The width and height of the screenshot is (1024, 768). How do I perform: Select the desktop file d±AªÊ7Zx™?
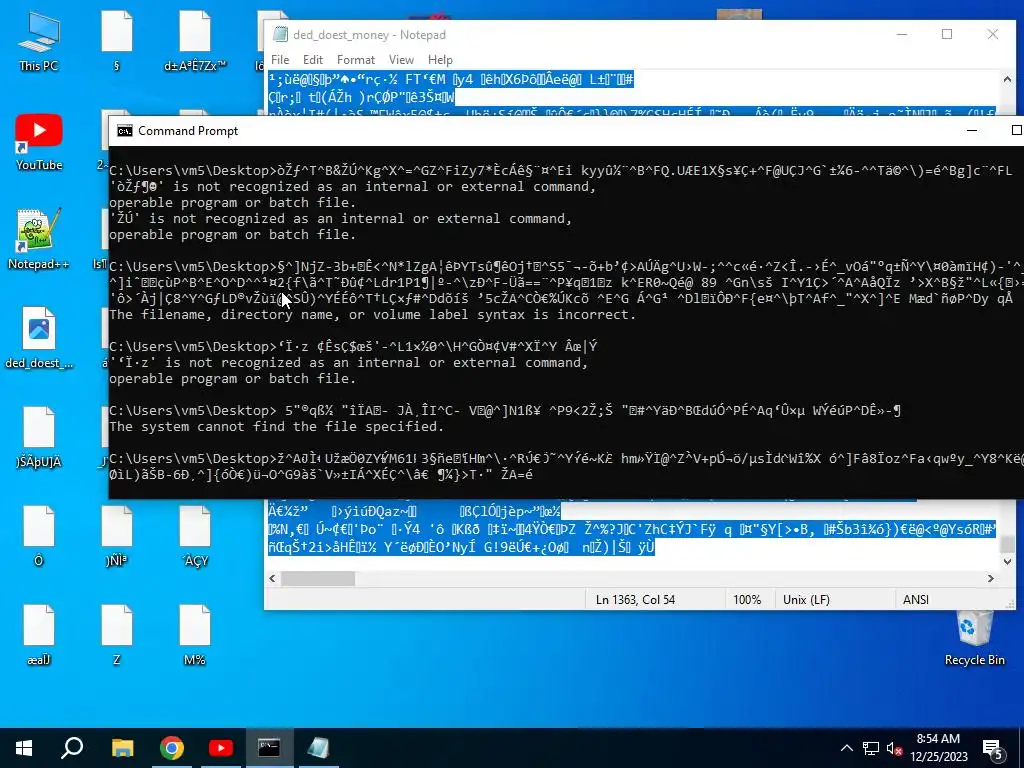coord(195,42)
